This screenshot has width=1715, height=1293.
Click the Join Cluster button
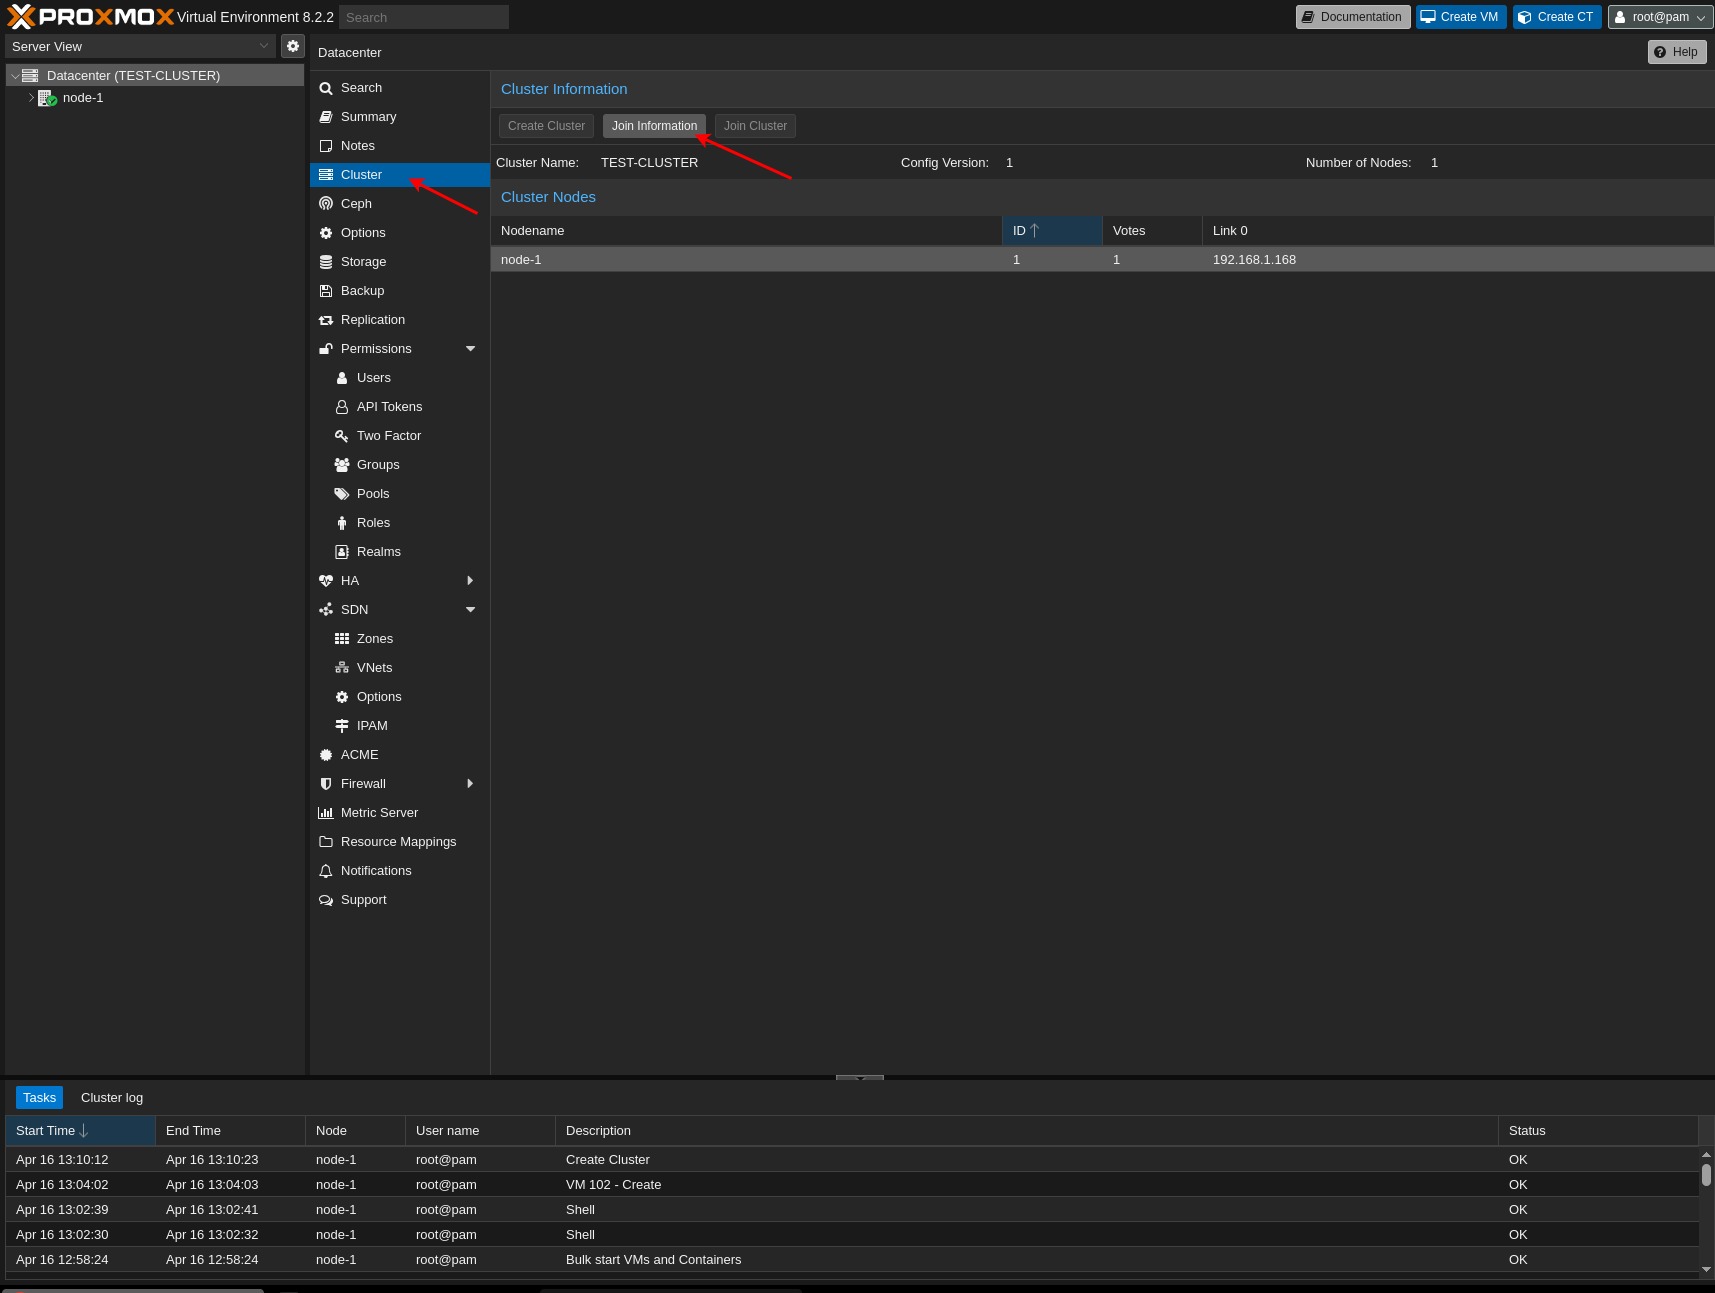(x=755, y=126)
